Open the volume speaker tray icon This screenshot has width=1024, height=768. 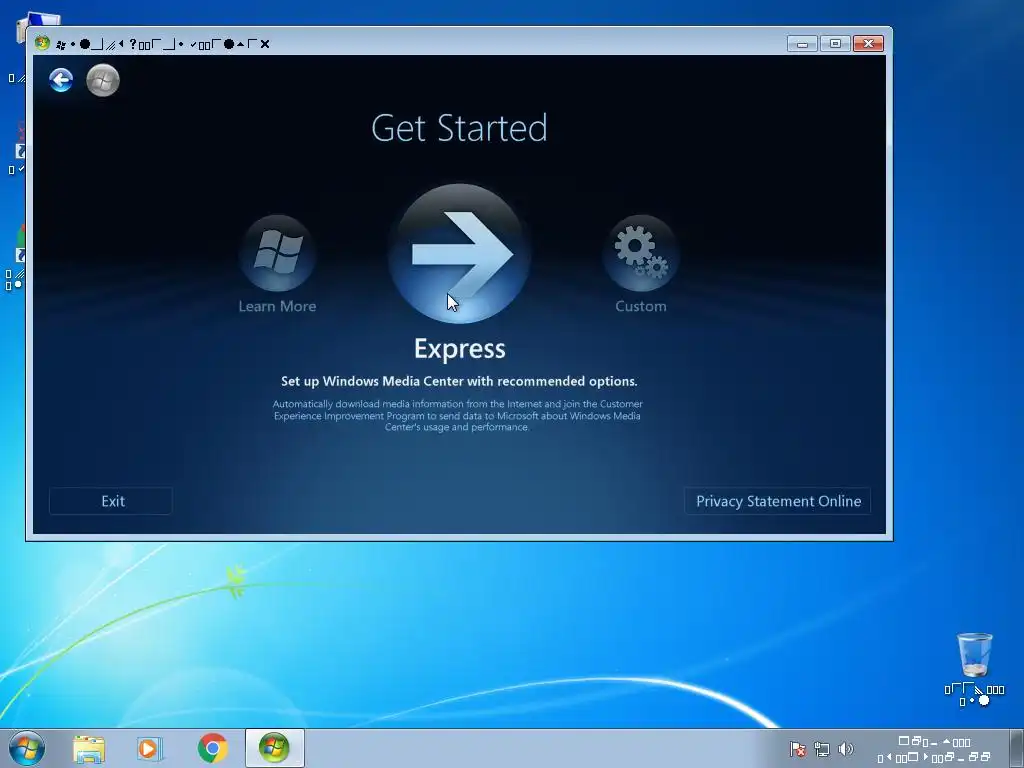click(x=846, y=750)
